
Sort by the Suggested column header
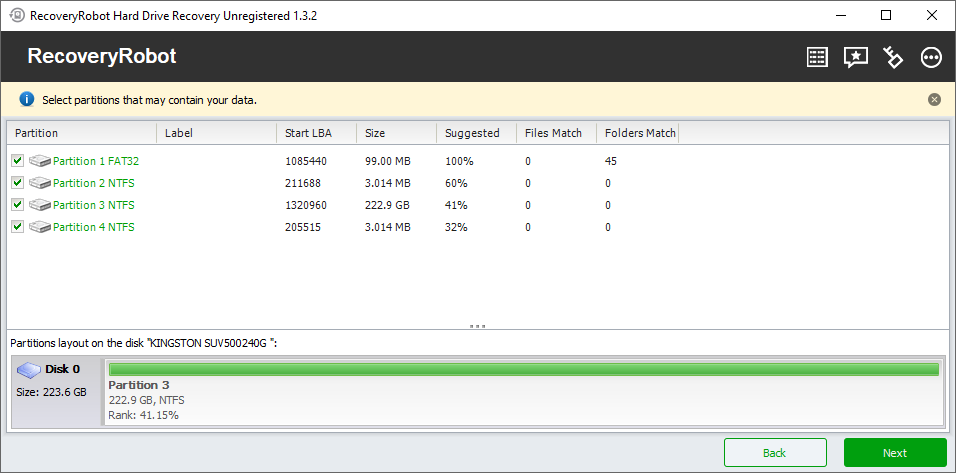472,133
